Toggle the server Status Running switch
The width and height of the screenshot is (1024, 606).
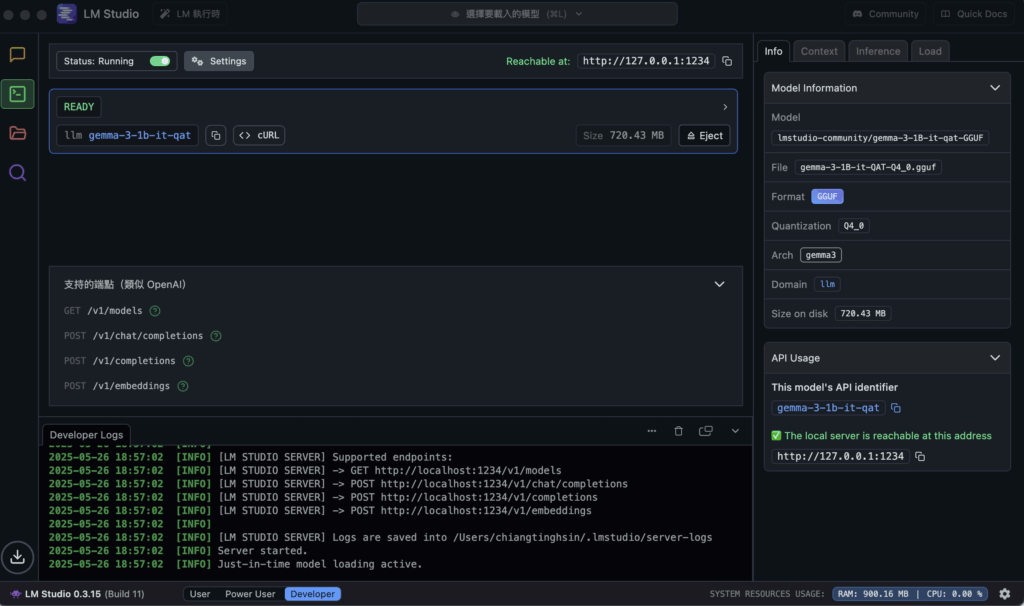[x=160, y=61]
